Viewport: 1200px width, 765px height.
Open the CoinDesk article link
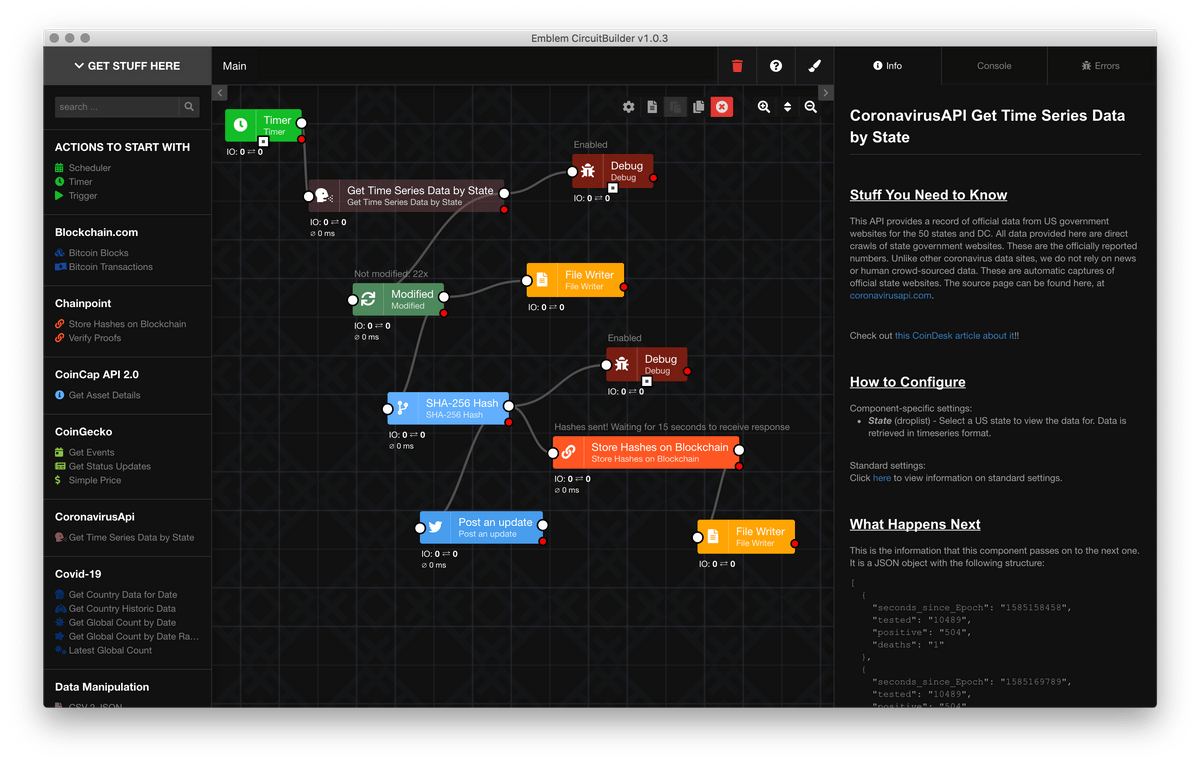(x=955, y=336)
